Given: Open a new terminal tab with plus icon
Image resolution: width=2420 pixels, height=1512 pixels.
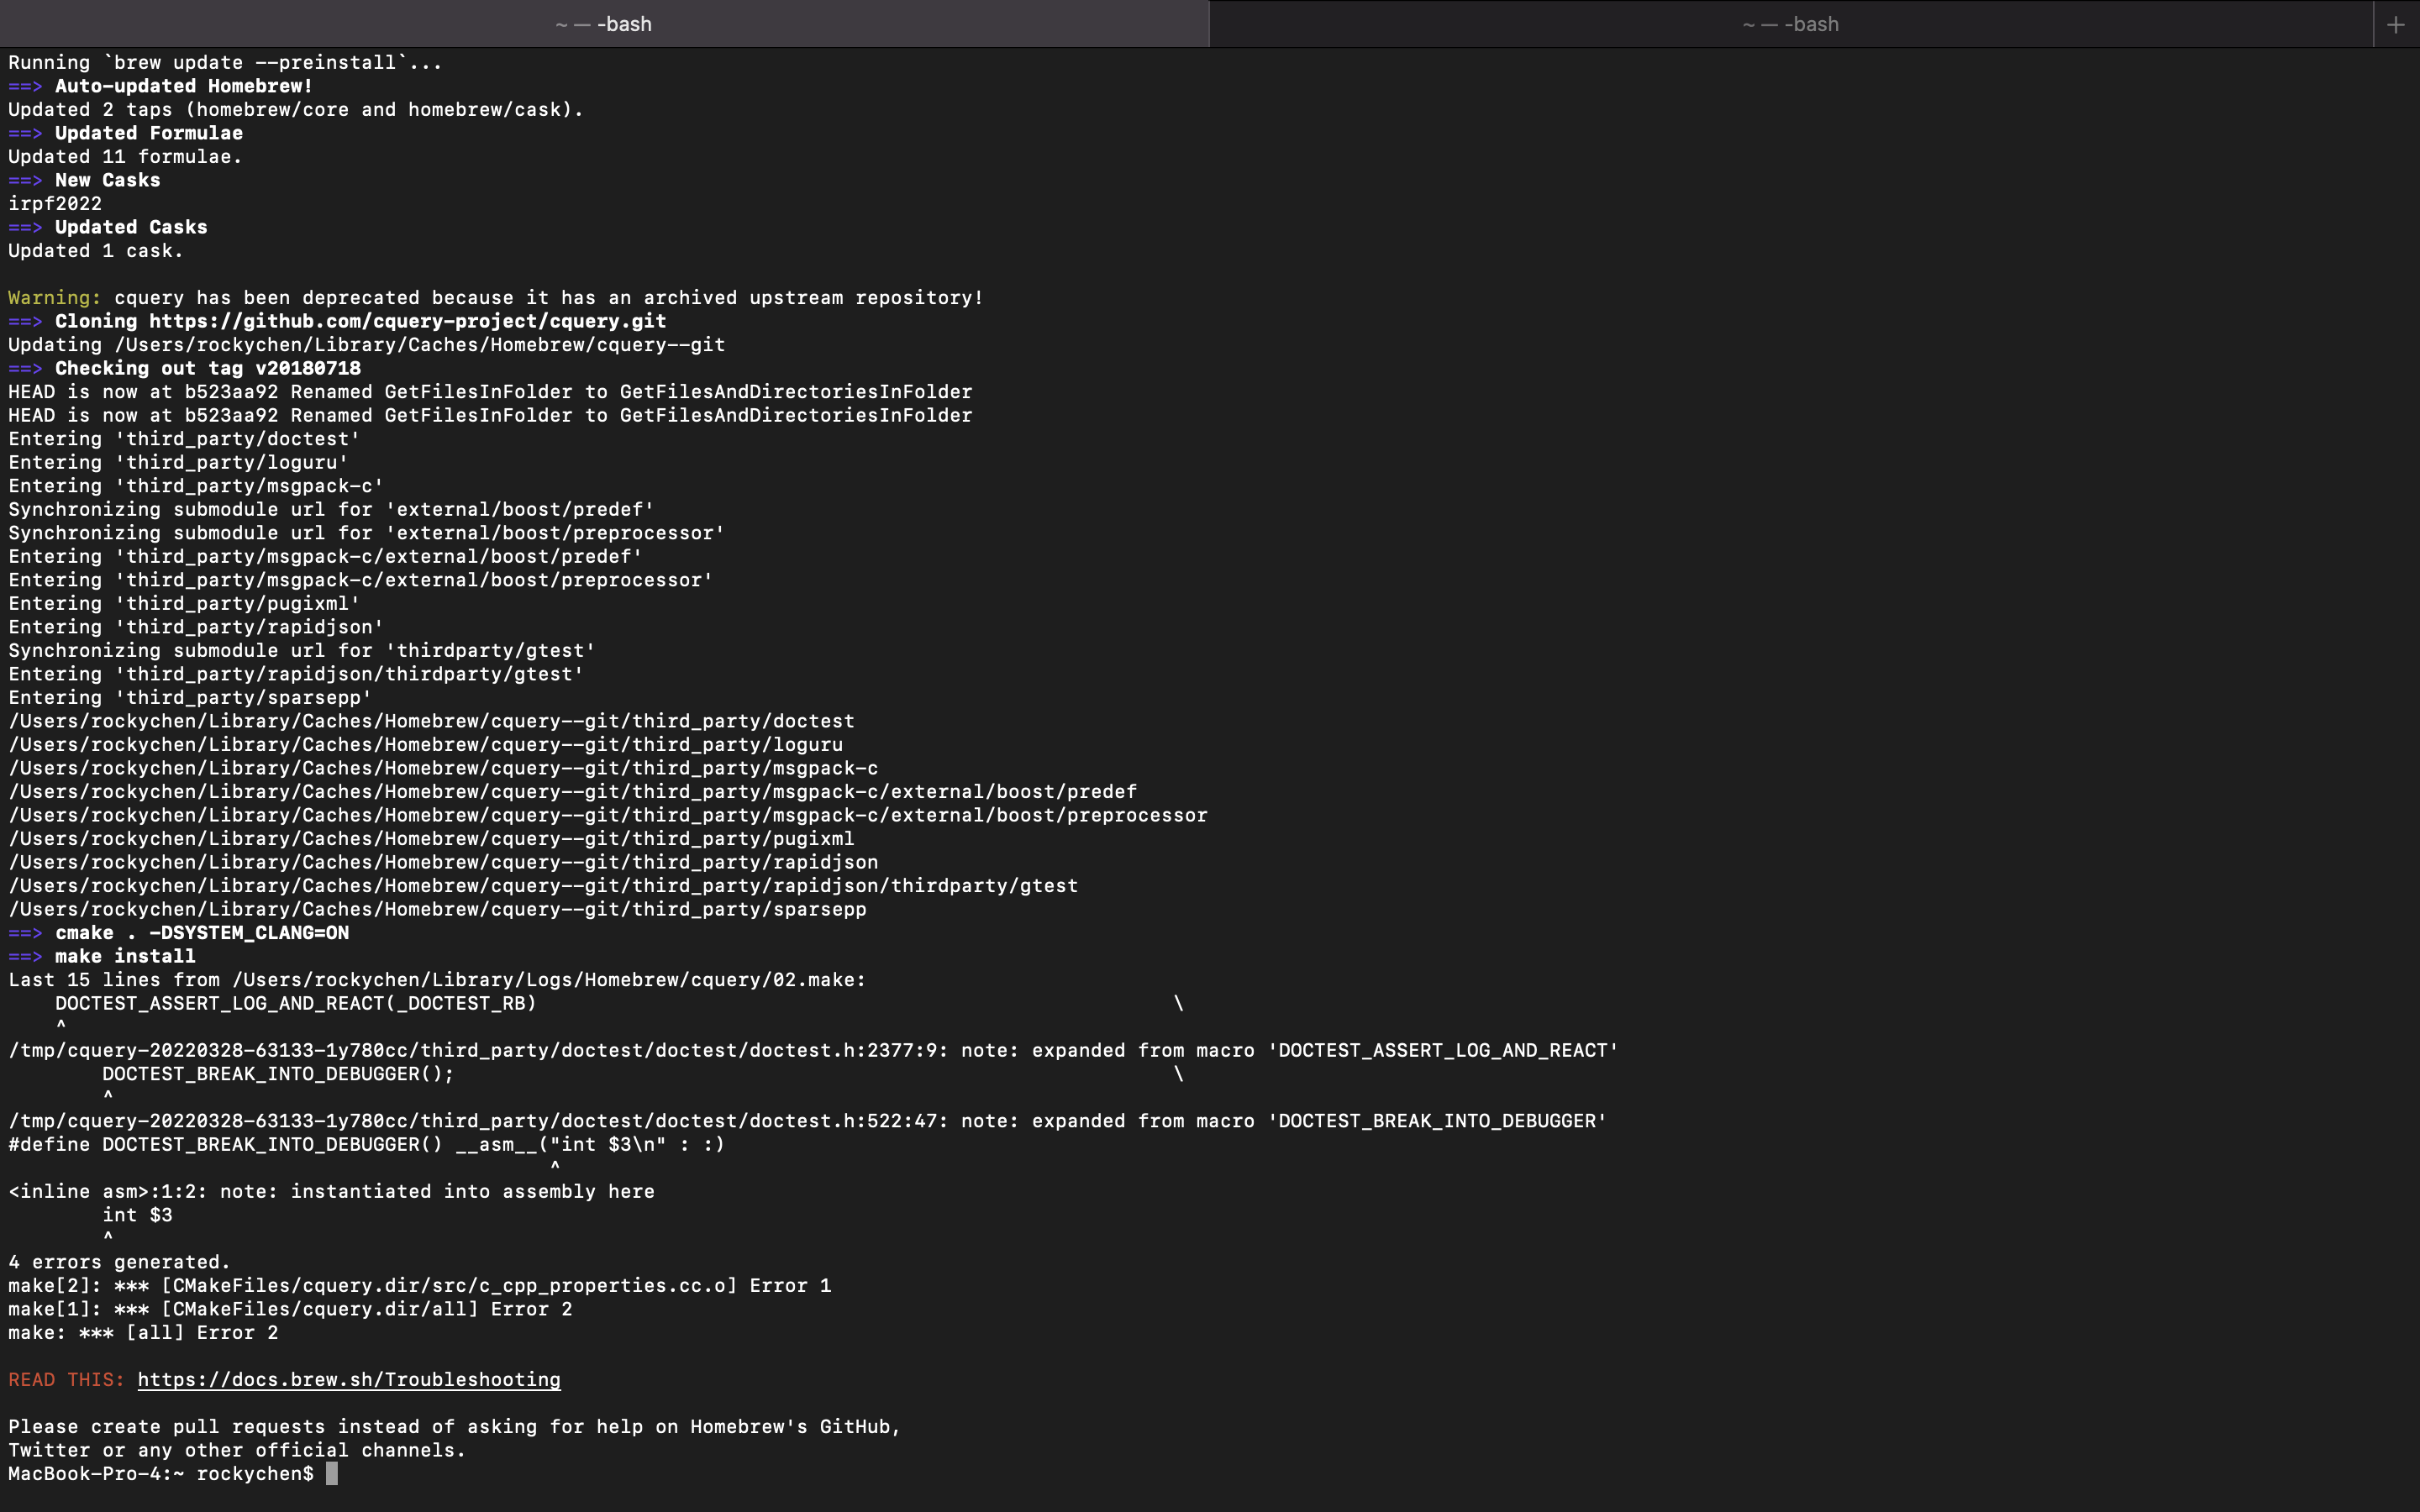Looking at the screenshot, I should pos(2395,25).
